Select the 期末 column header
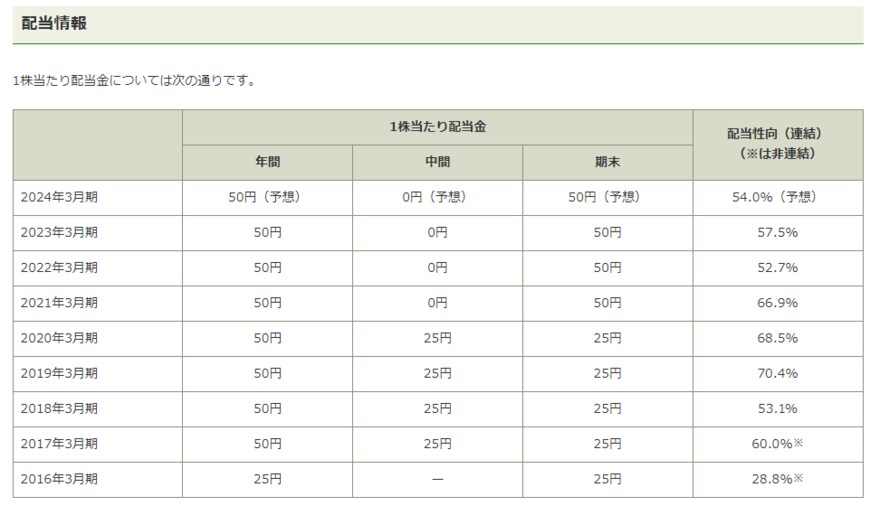Viewport: 870px width, 506px height. 607,162
